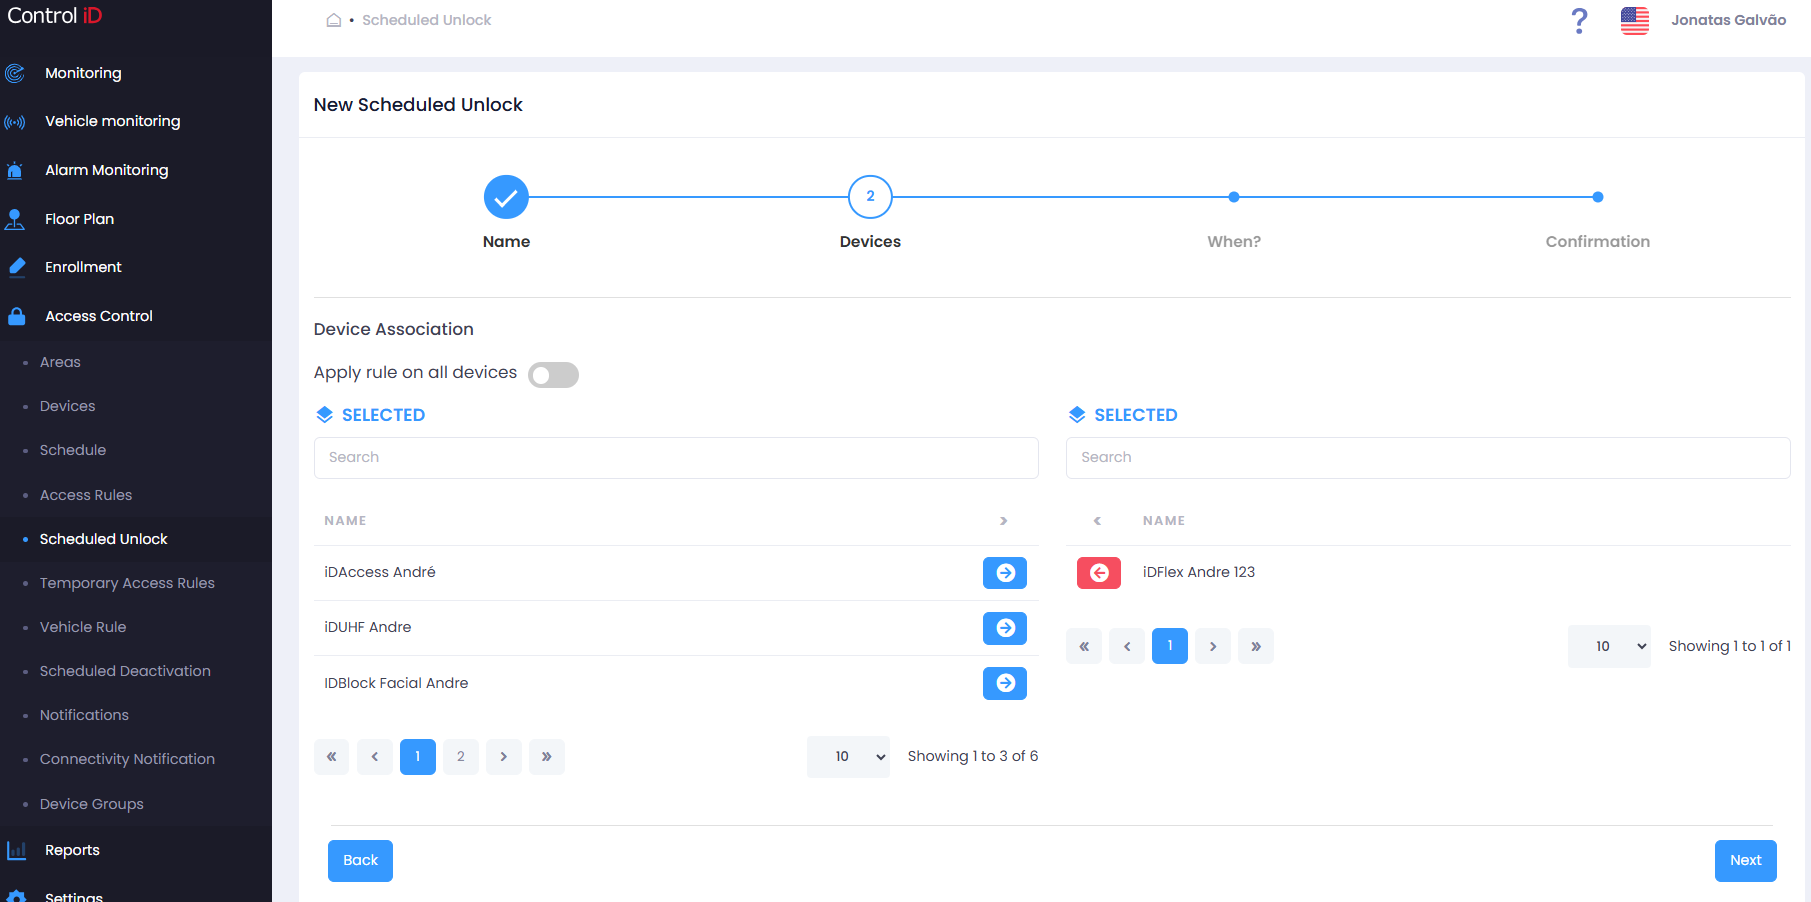Screen dimensions: 1811x902
Task: Change language via US flag icon
Action: [x=1635, y=20]
